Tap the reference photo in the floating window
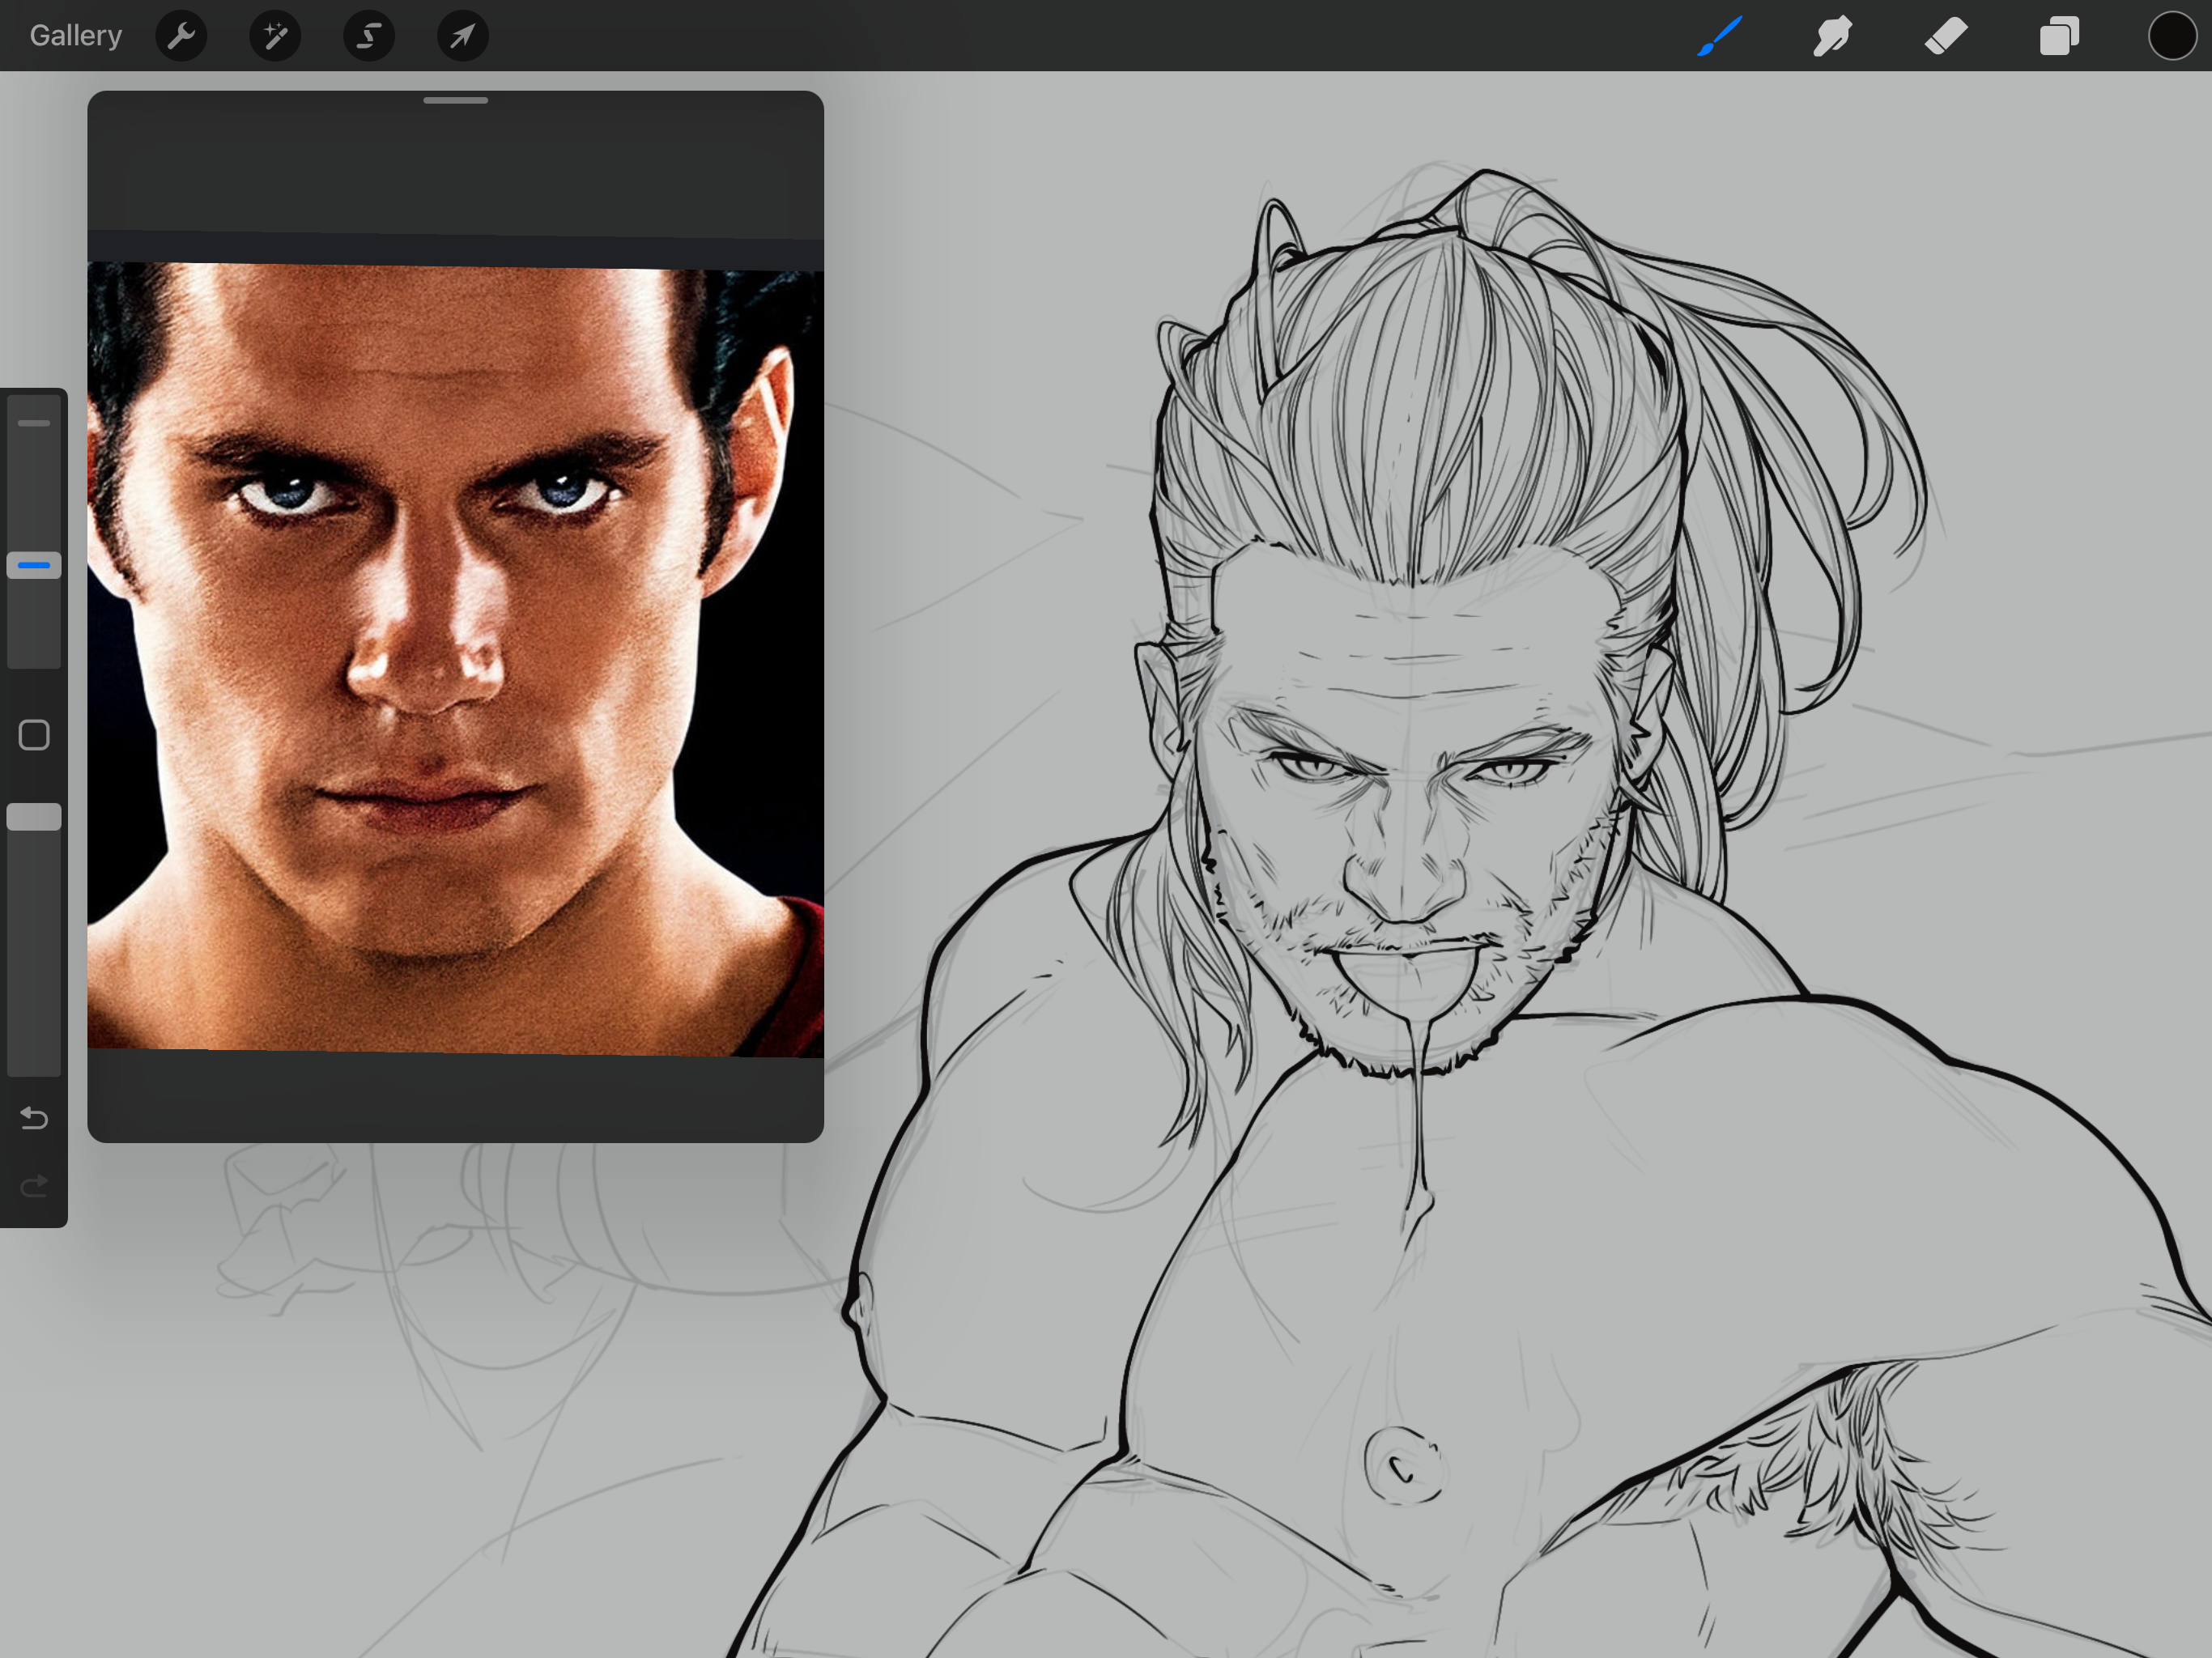The width and height of the screenshot is (2212, 1658). (x=456, y=659)
